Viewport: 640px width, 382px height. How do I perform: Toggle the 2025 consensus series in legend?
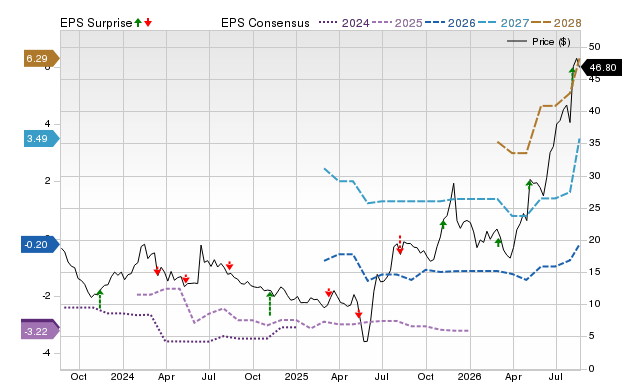click(x=397, y=23)
